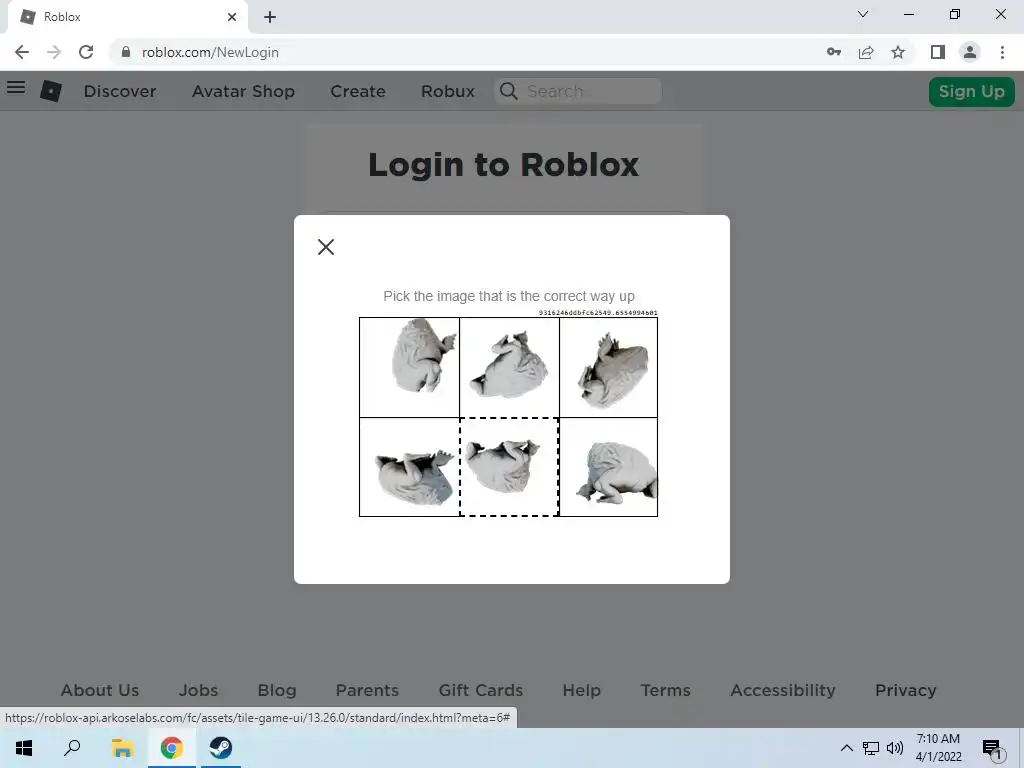Open the volume tray icon
The width and height of the screenshot is (1024, 768).
tap(895, 748)
